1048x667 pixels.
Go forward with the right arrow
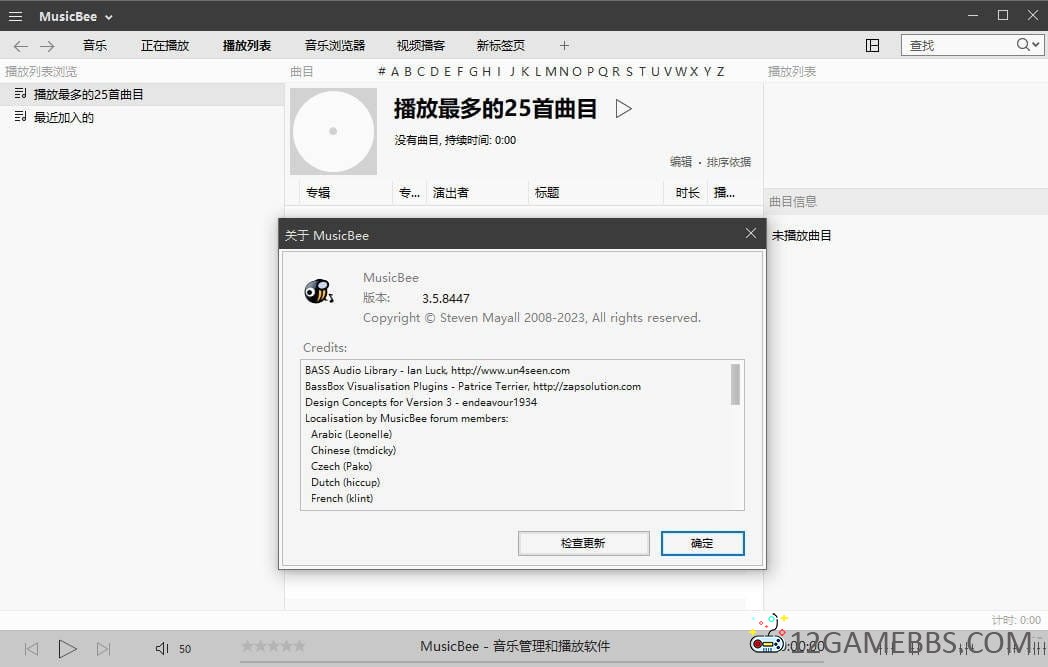pyautogui.click(x=47, y=46)
